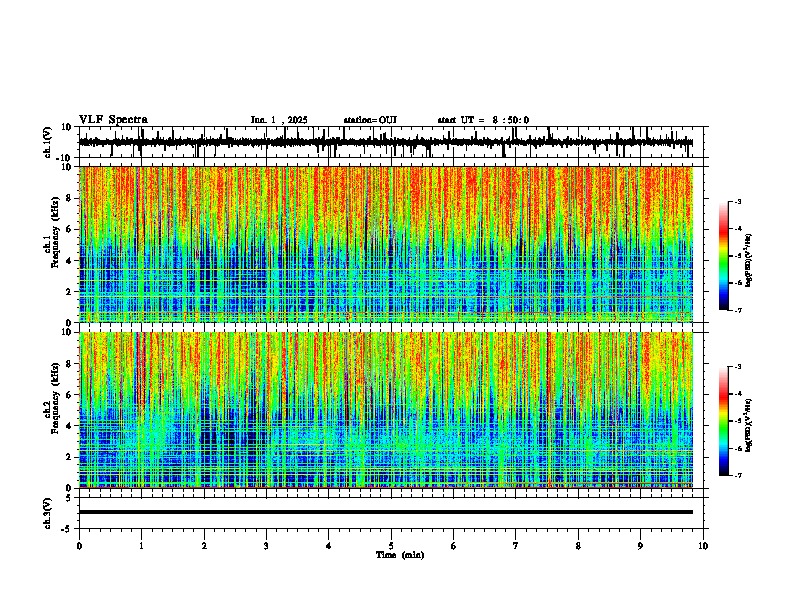Click the "-3" label on the ch.1 color bar
The width and height of the screenshot is (792, 612).
point(737,202)
